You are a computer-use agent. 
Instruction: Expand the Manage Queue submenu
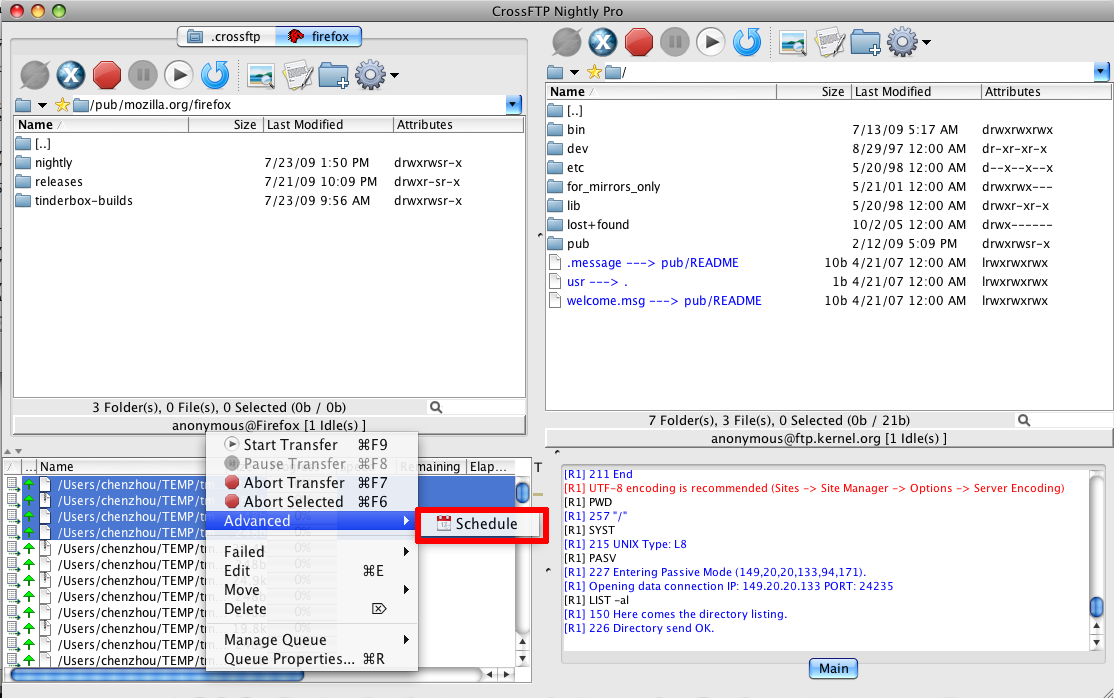pos(311,640)
